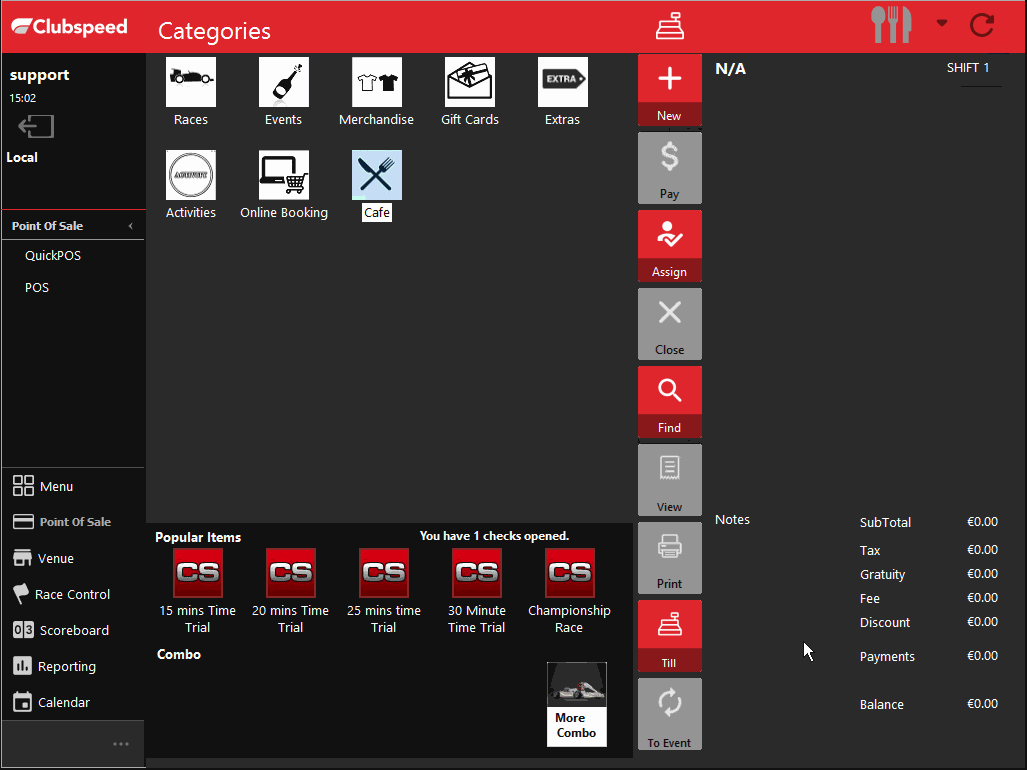Click the fork and knife header icon
This screenshot has height=770, width=1027.
click(x=891, y=25)
